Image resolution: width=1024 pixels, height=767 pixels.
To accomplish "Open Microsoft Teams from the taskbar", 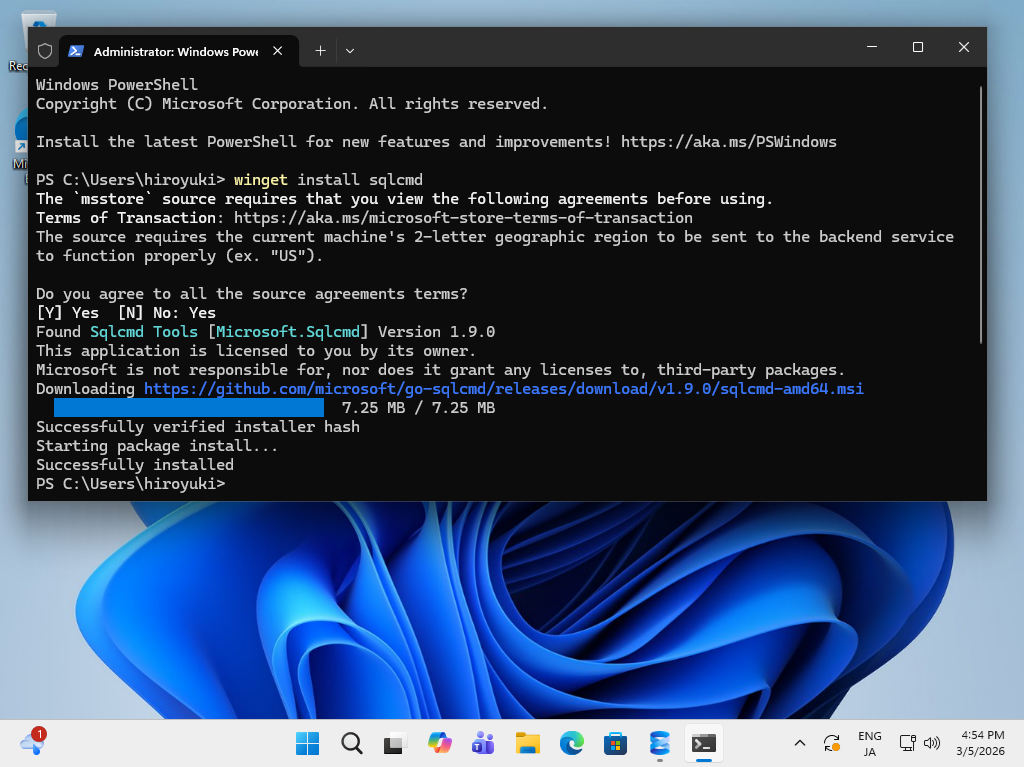I will tap(483, 743).
